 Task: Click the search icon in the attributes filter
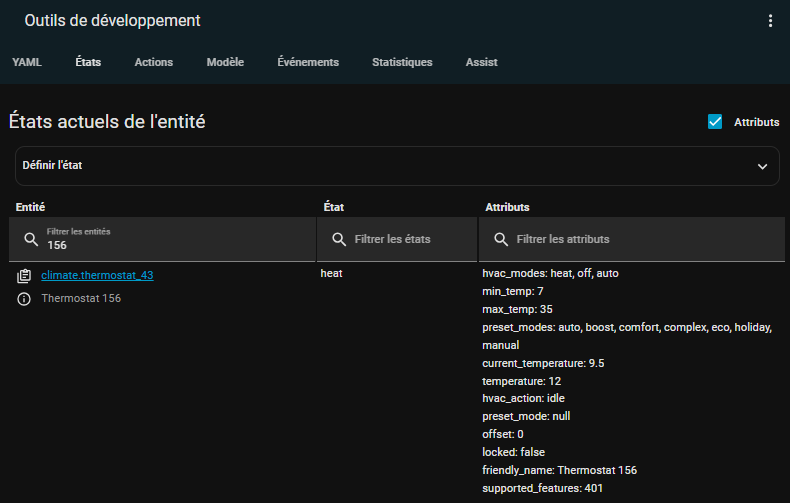point(500,239)
